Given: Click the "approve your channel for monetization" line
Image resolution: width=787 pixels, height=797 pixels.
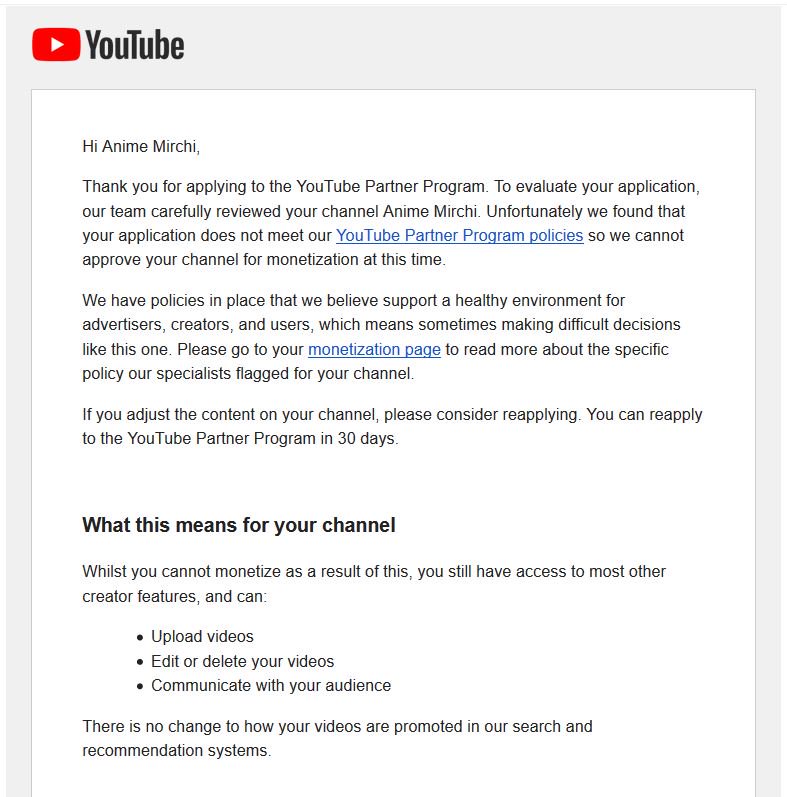Looking at the screenshot, I should click(x=264, y=259).
